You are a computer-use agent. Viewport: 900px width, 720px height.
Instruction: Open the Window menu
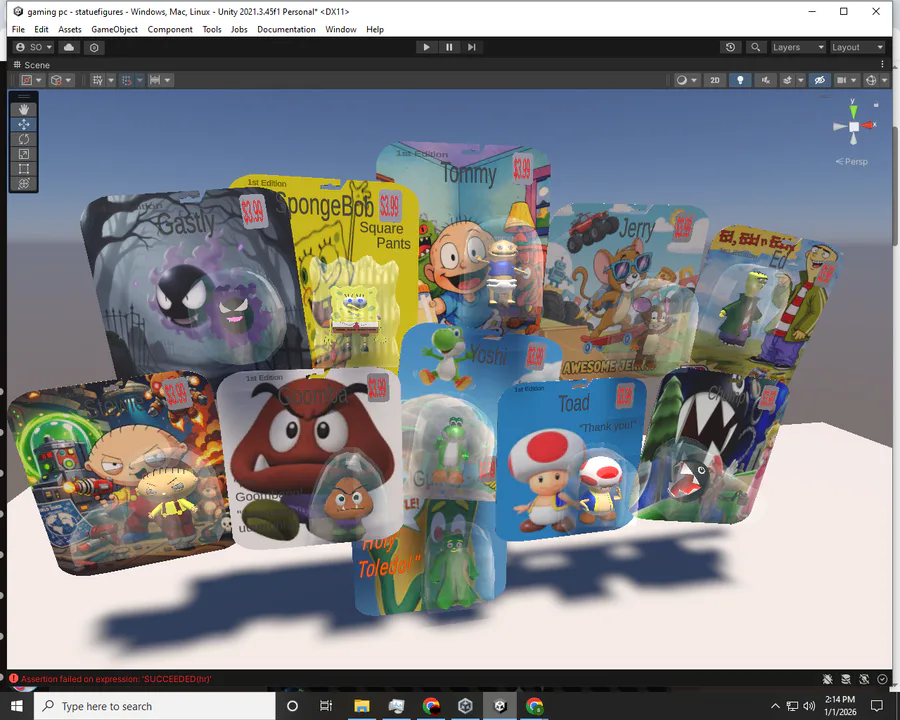(340, 29)
